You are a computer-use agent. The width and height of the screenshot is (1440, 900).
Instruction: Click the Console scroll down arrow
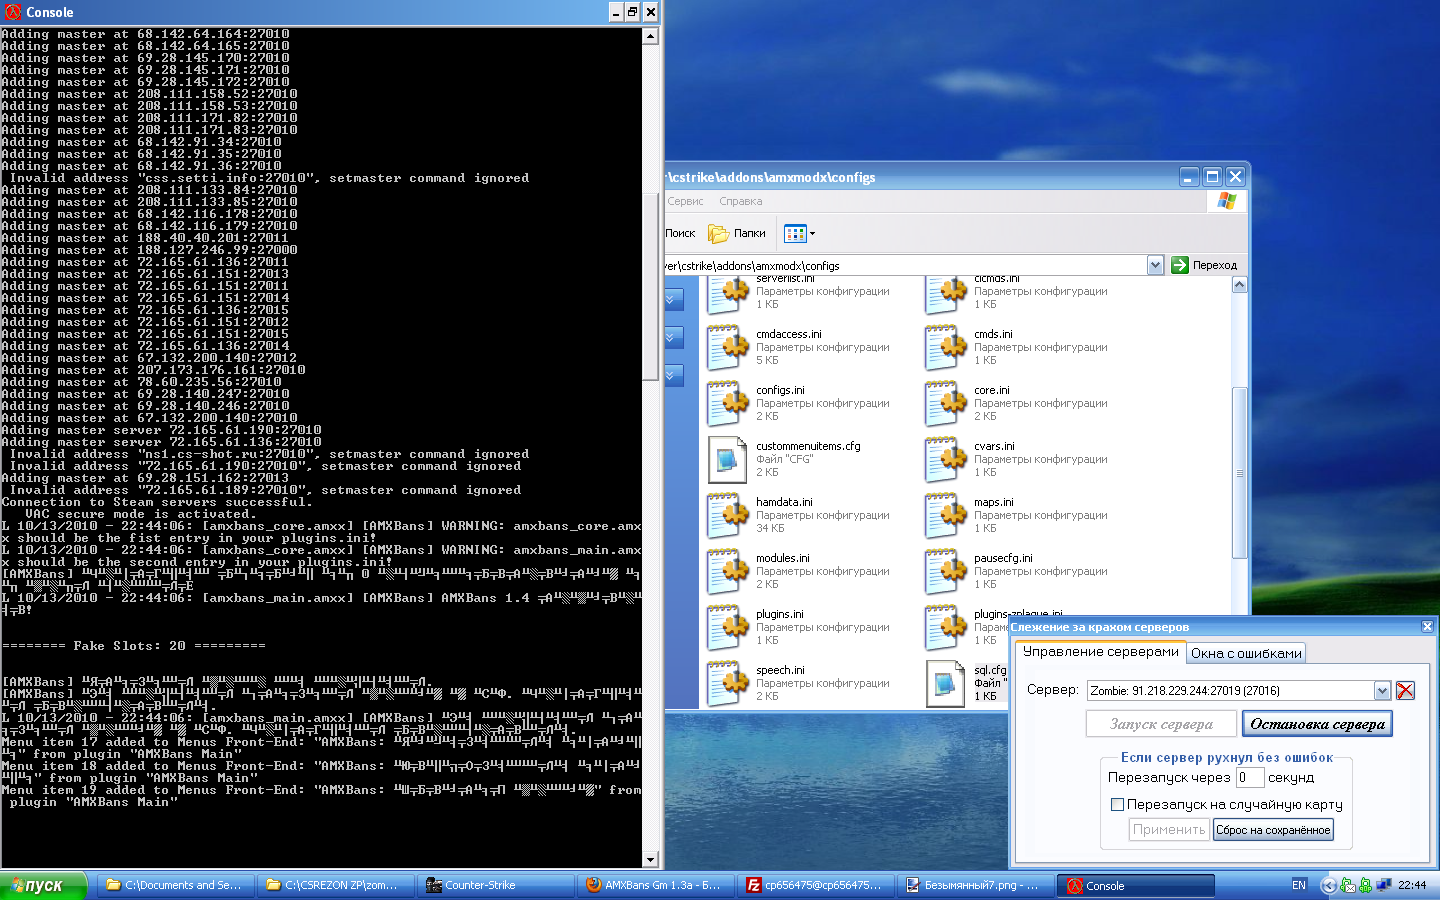pyautogui.click(x=650, y=859)
